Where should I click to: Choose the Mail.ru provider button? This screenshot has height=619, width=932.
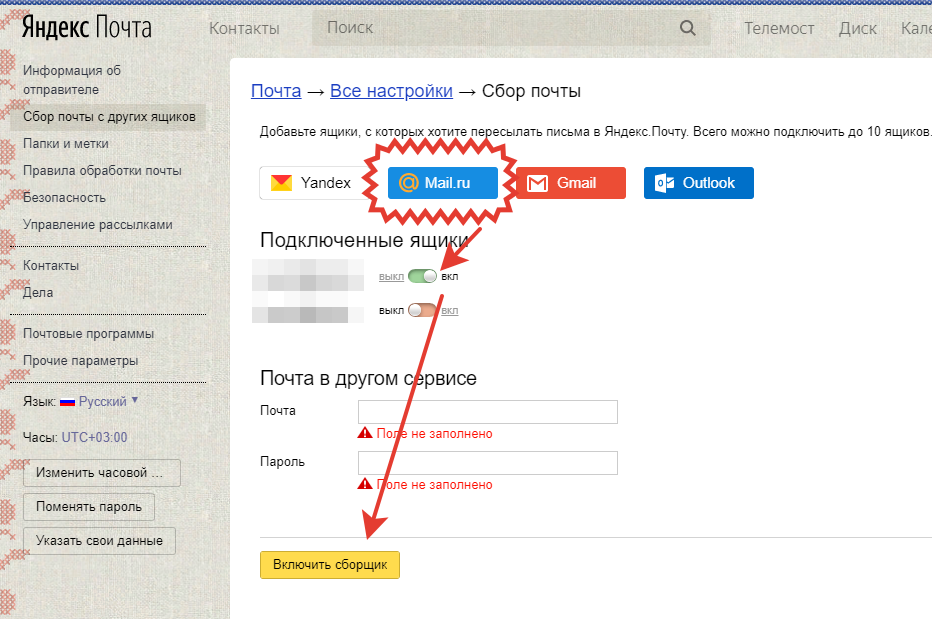[442, 183]
